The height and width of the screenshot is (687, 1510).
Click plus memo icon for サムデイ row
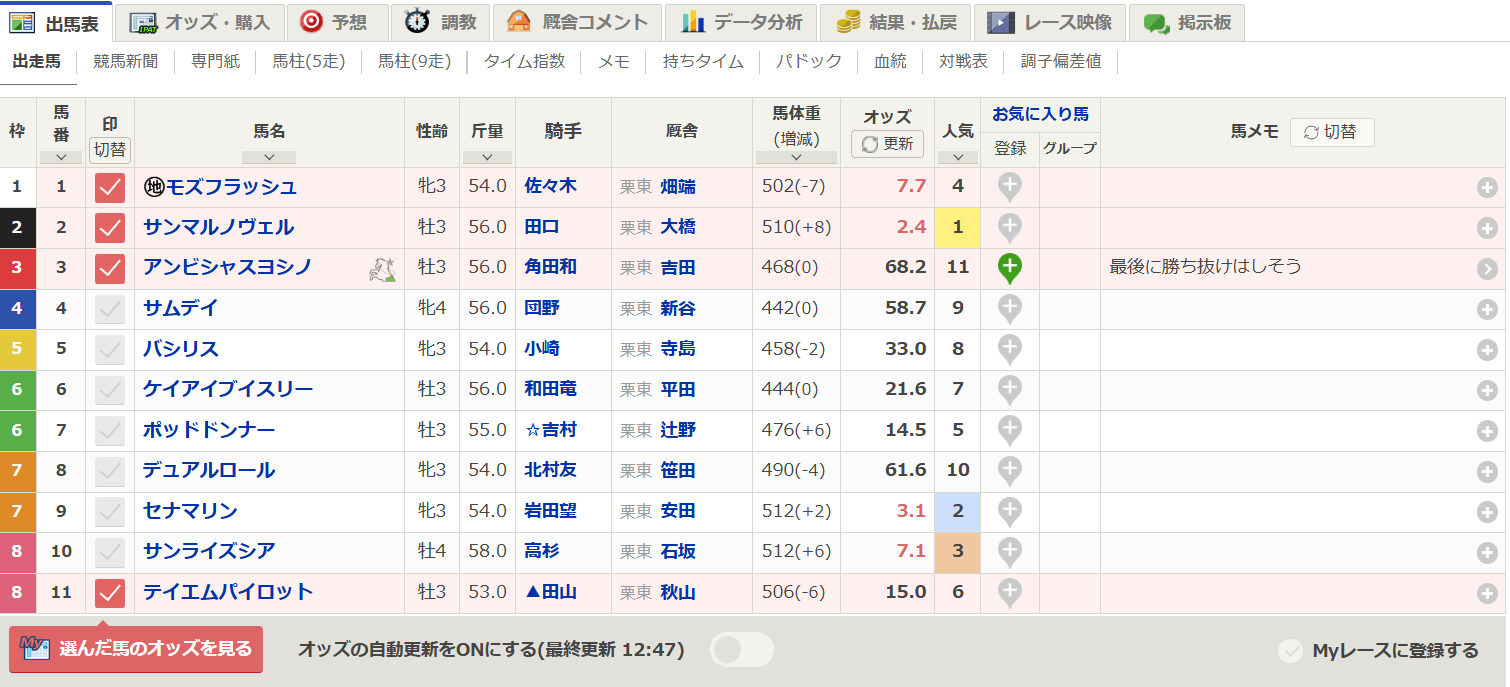click(1487, 309)
